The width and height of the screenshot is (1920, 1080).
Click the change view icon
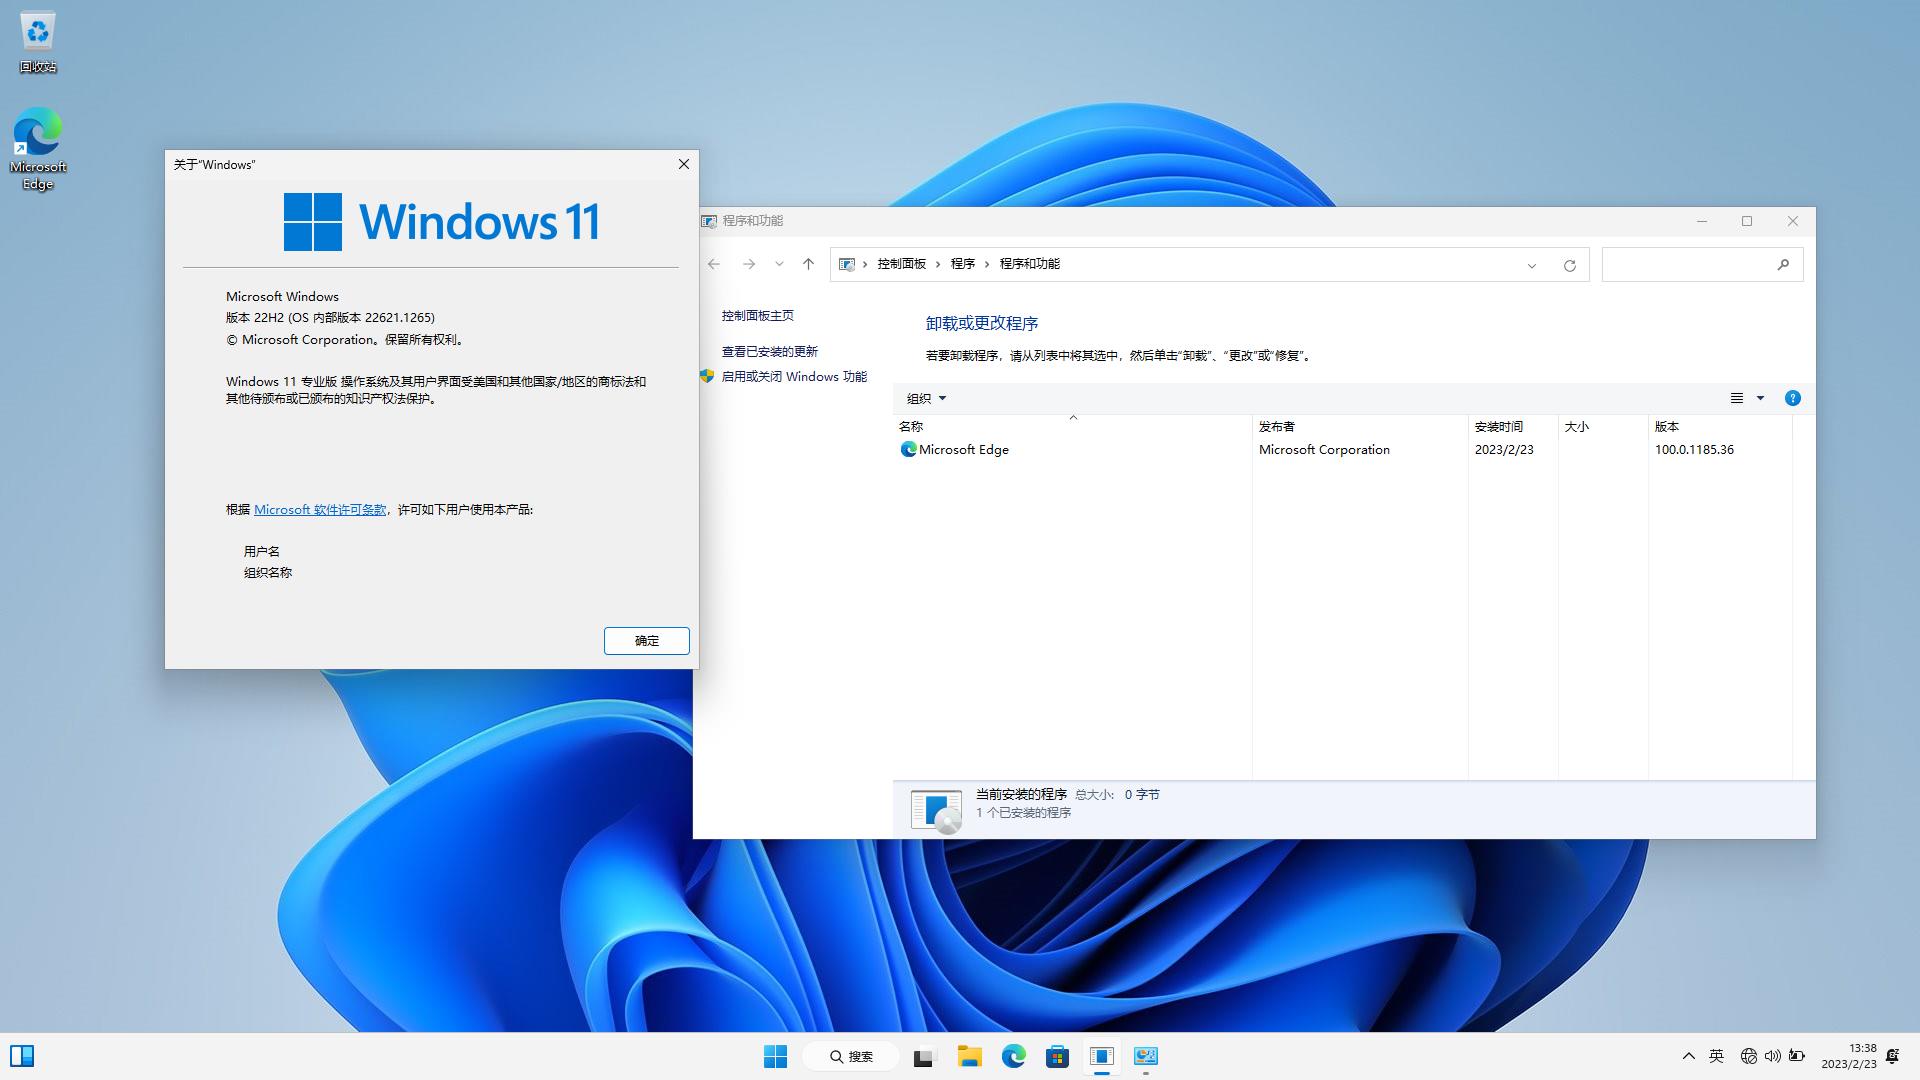coord(1737,398)
